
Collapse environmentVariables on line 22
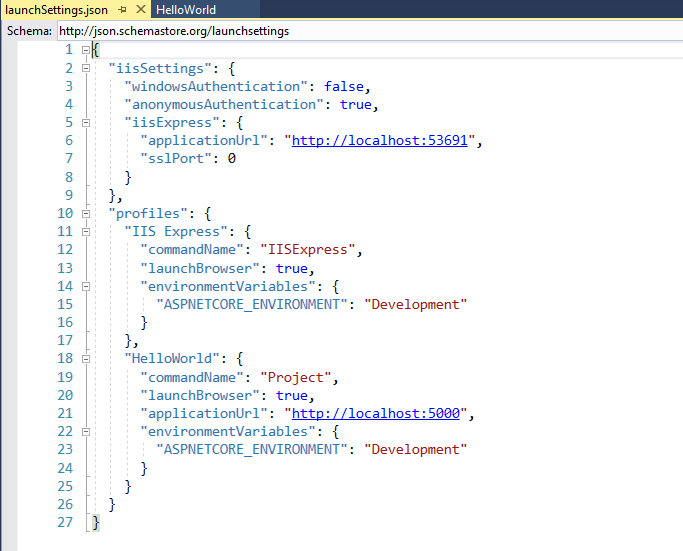point(86,432)
